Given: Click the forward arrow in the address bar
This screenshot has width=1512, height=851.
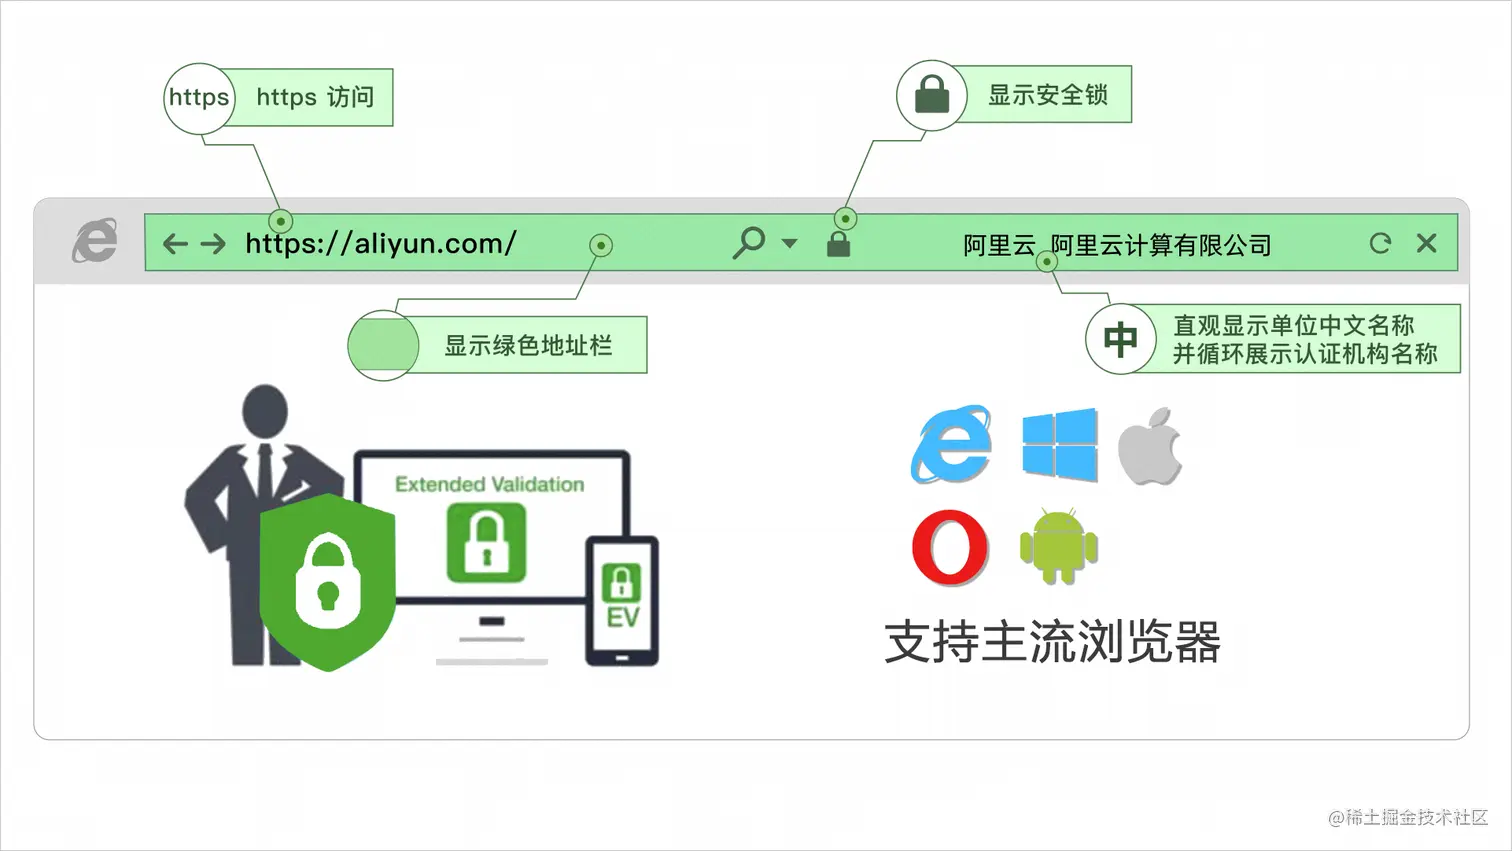Looking at the screenshot, I should point(213,243).
